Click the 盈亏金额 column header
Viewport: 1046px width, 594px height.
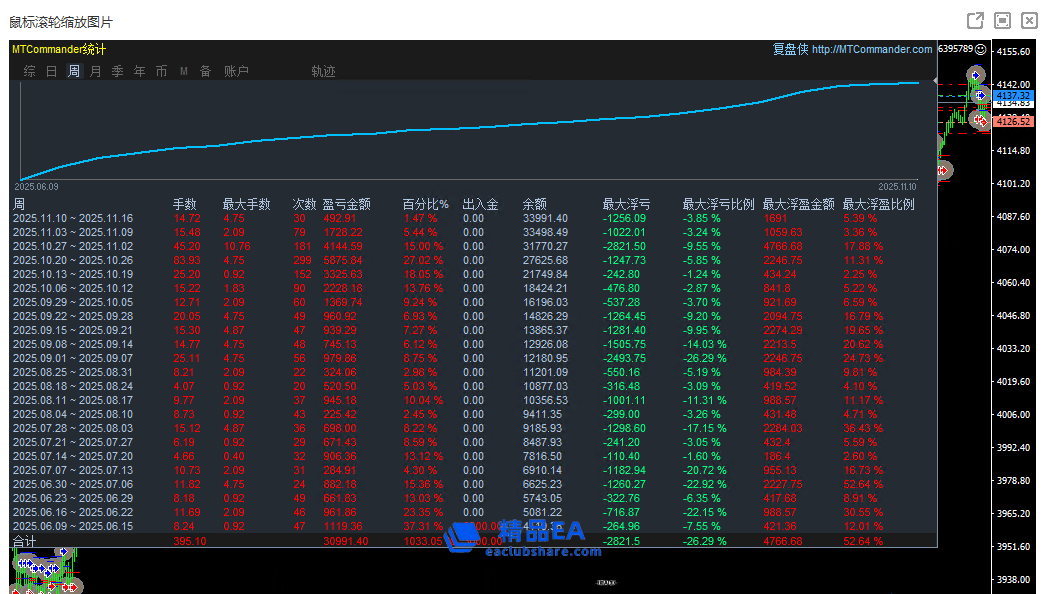[346, 204]
